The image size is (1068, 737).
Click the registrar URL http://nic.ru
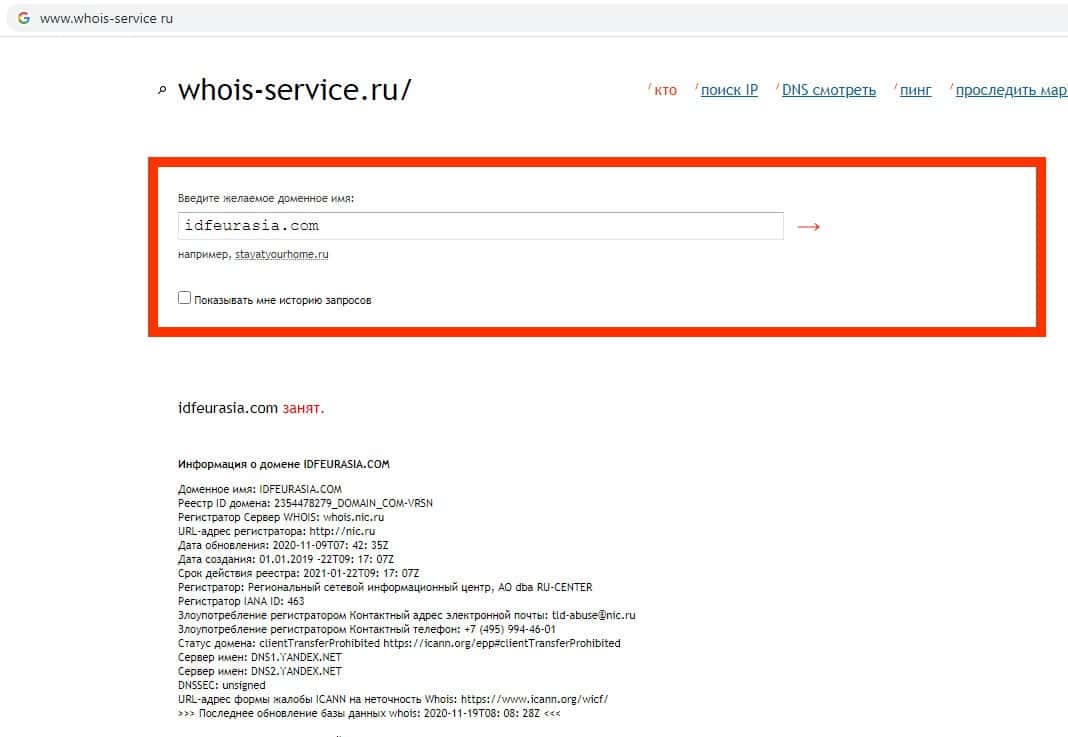[342, 531]
